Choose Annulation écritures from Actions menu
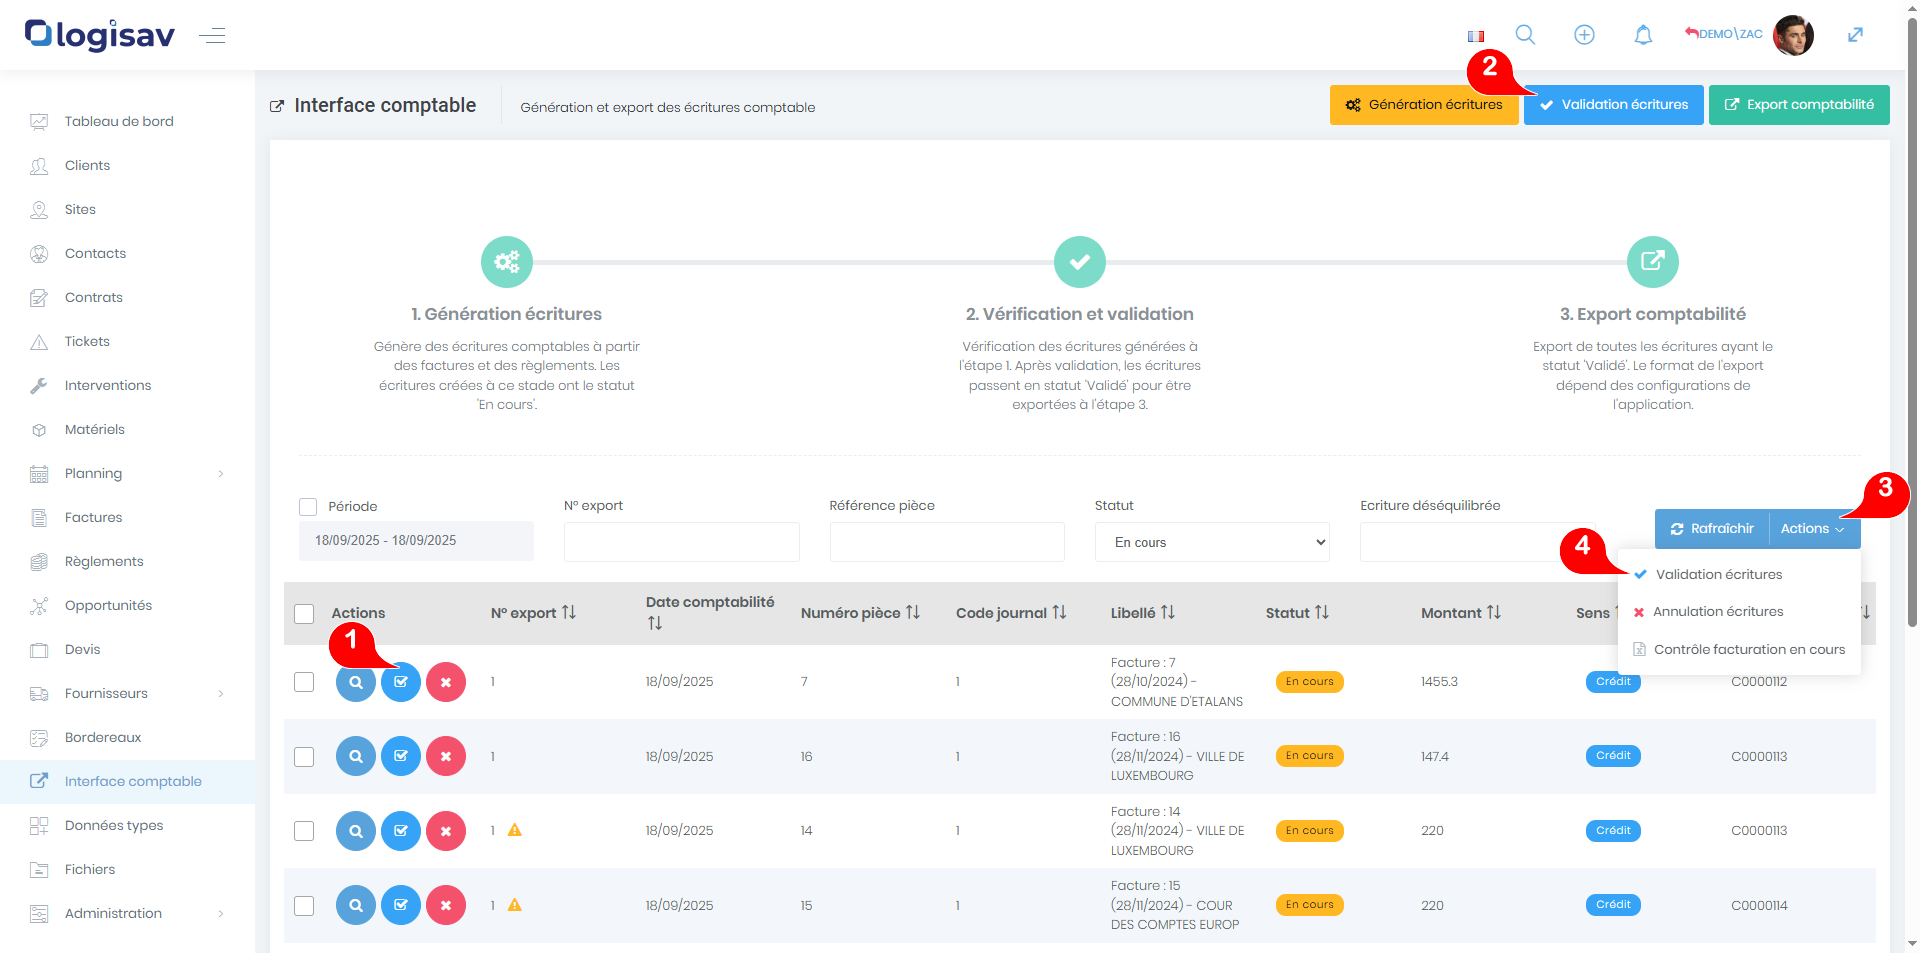 coord(1718,611)
